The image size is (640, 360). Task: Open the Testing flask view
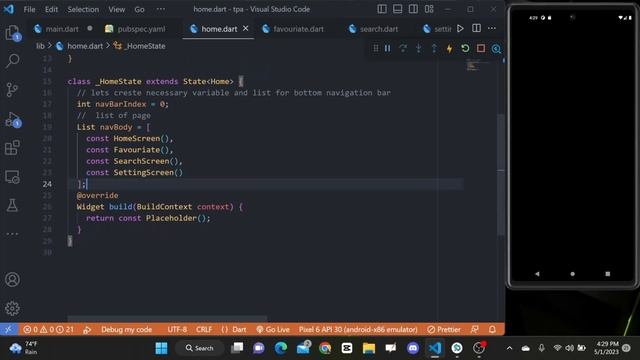coord(12,205)
